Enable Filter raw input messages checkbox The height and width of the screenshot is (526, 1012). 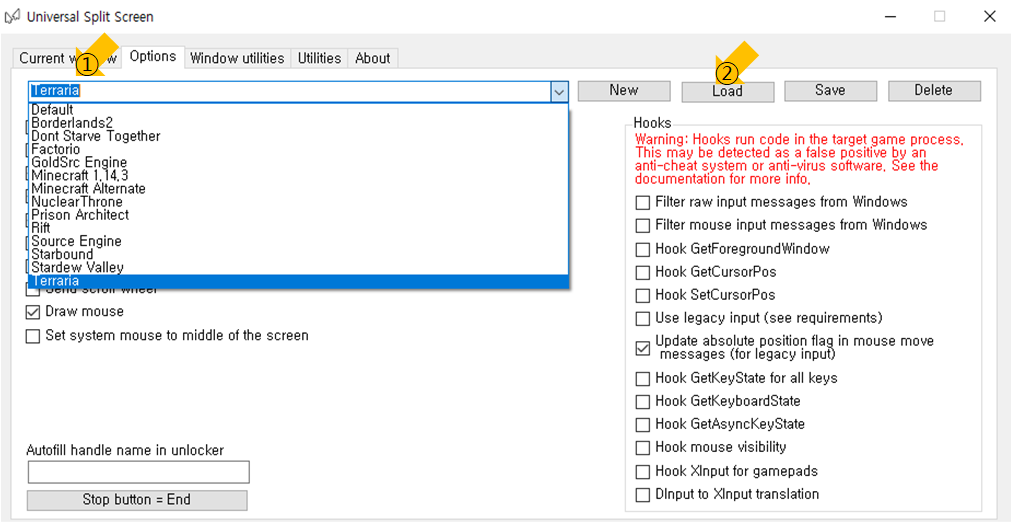[643, 203]
